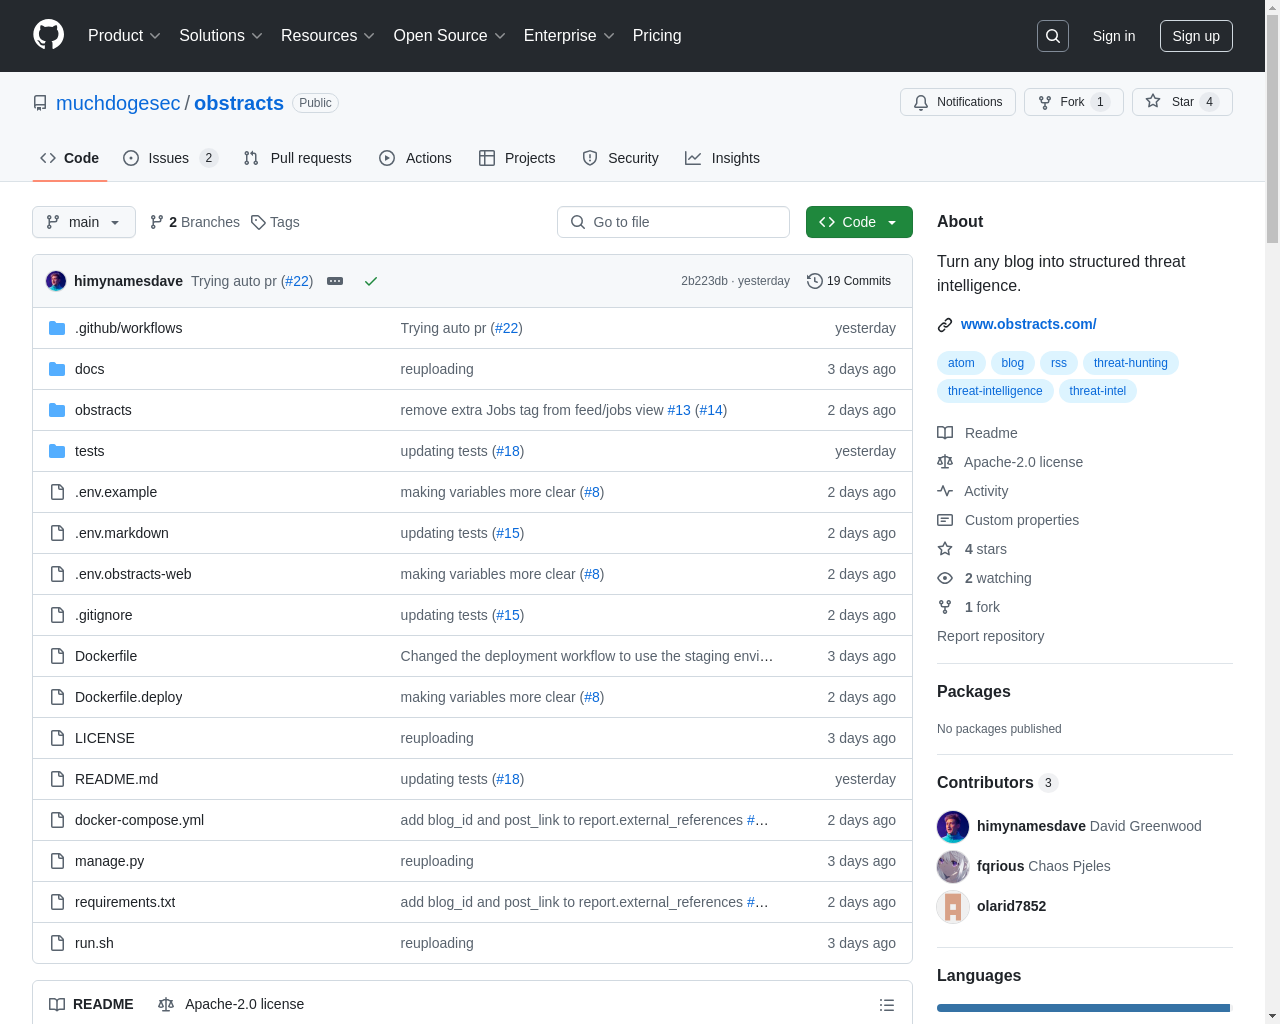Open the requirements.txt file
1280x1024 pixels.
125,902
